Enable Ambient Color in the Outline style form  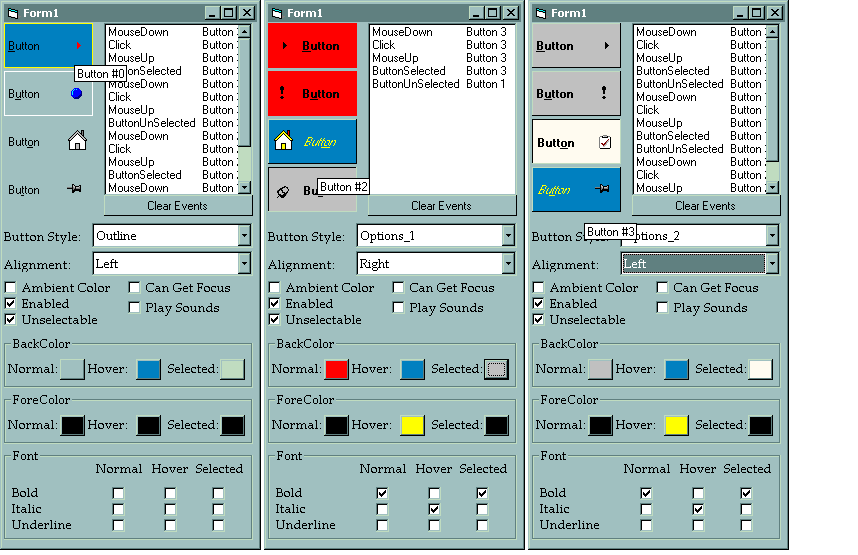pos(11,288)
